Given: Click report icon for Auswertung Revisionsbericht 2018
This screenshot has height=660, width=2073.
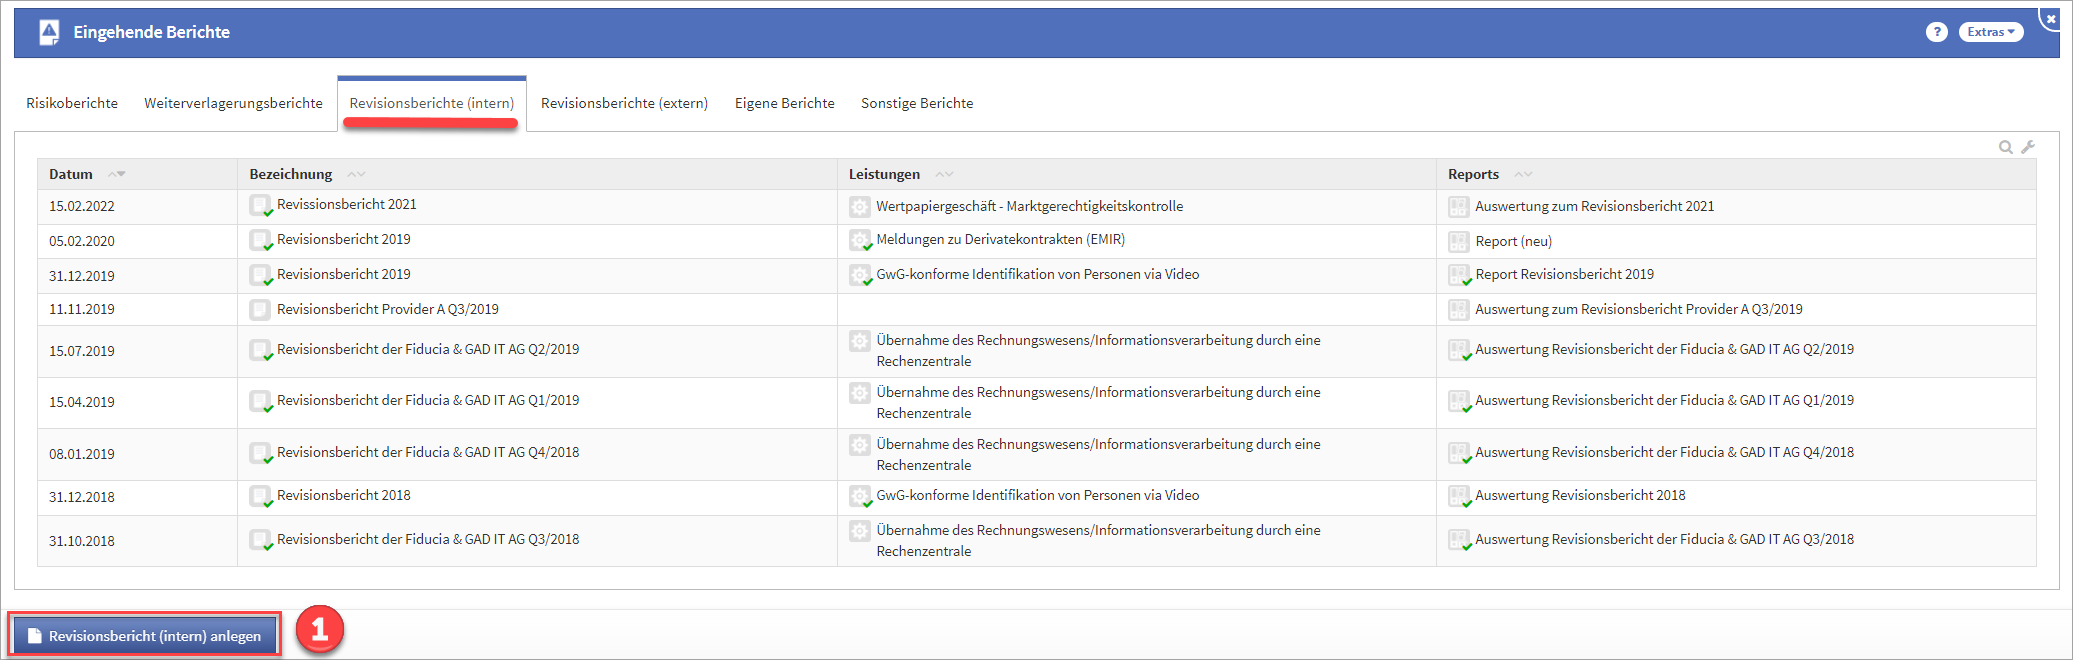Looking at the screenshot, I should pyautogui.click(x=1459, y=496).
